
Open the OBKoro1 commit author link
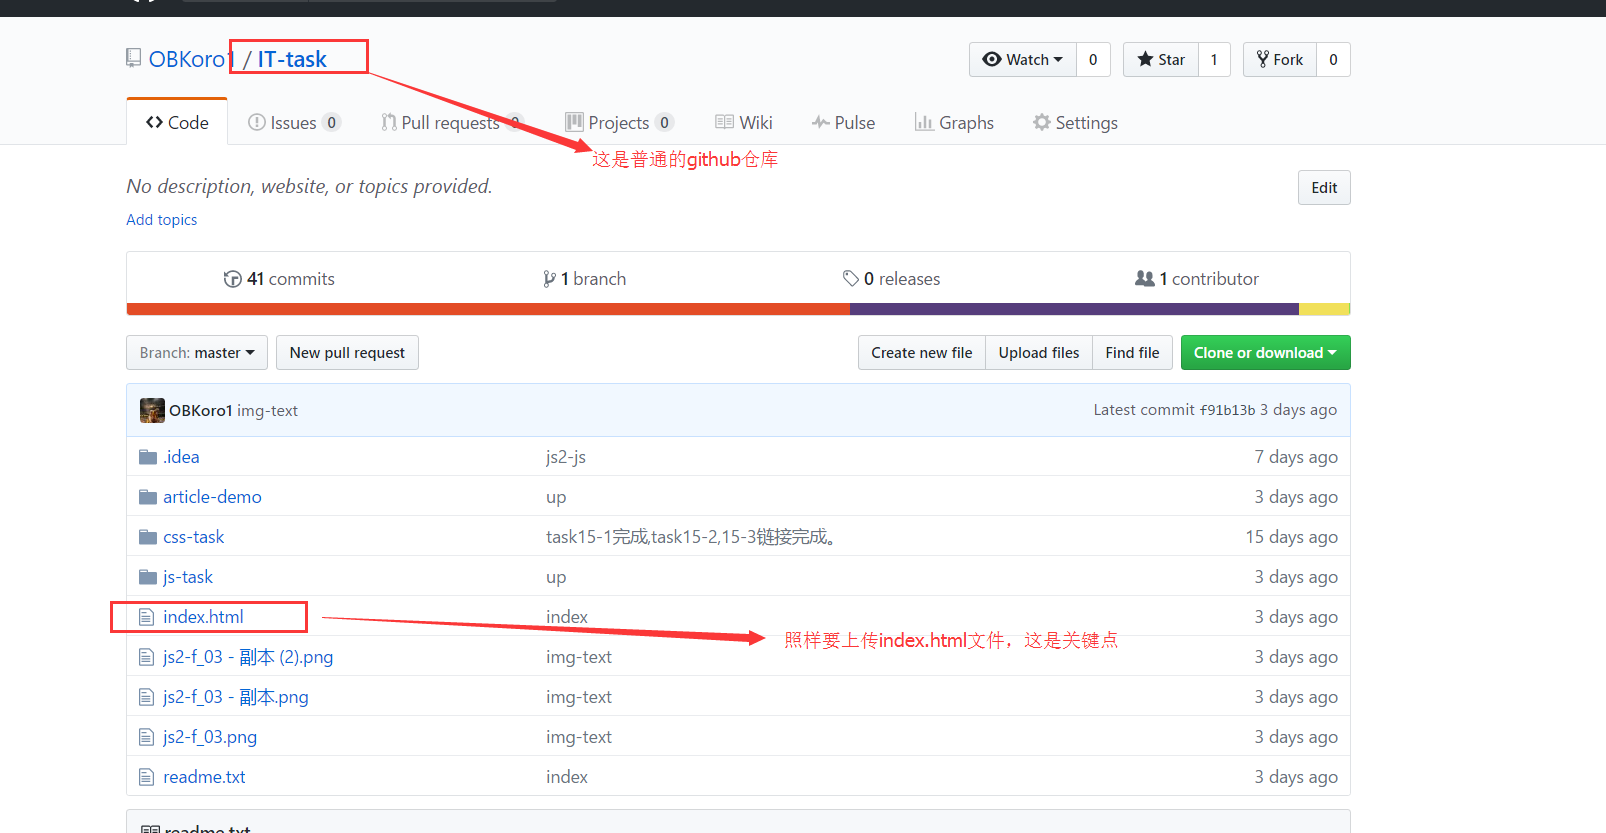pos(200,410)
